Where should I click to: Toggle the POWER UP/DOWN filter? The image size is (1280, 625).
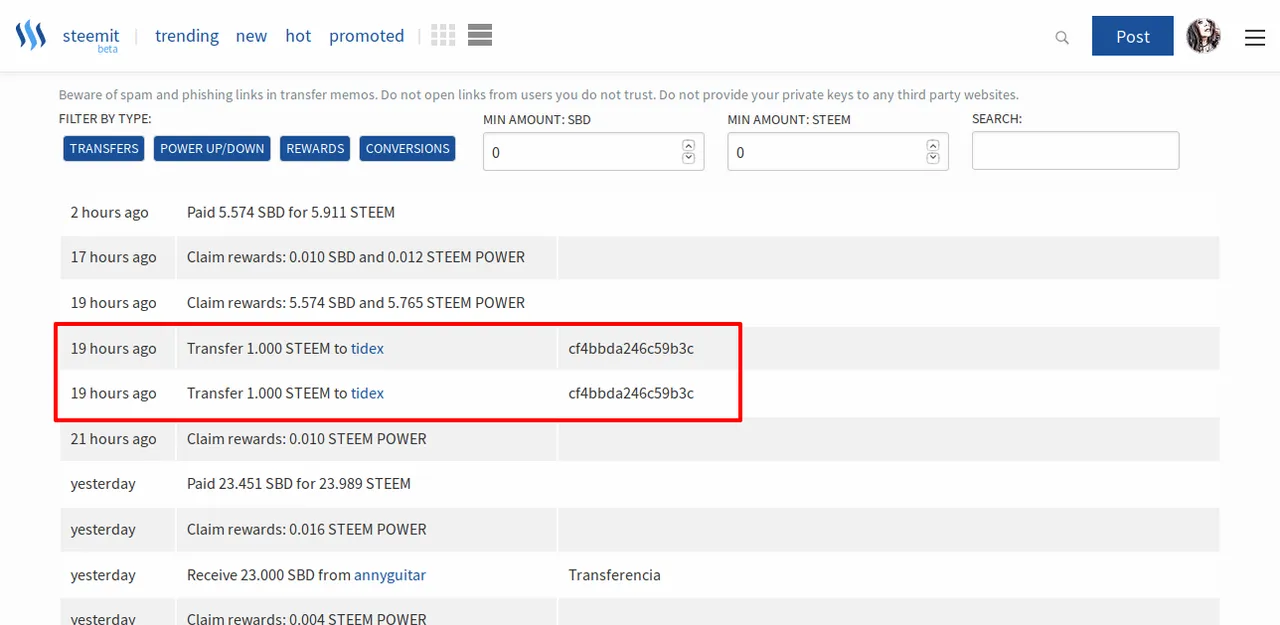[212, 148]
